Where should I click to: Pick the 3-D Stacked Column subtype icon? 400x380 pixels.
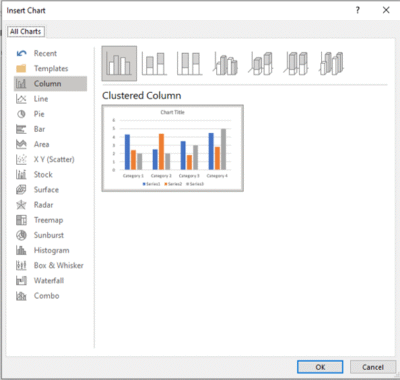[x=260, y=63]
